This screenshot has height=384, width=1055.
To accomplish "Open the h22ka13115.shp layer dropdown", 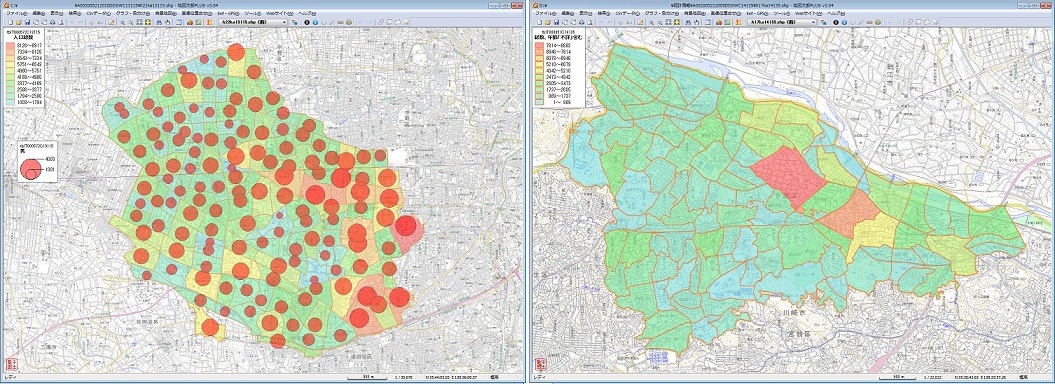I will pyautogui.click(x=253, y=22).
